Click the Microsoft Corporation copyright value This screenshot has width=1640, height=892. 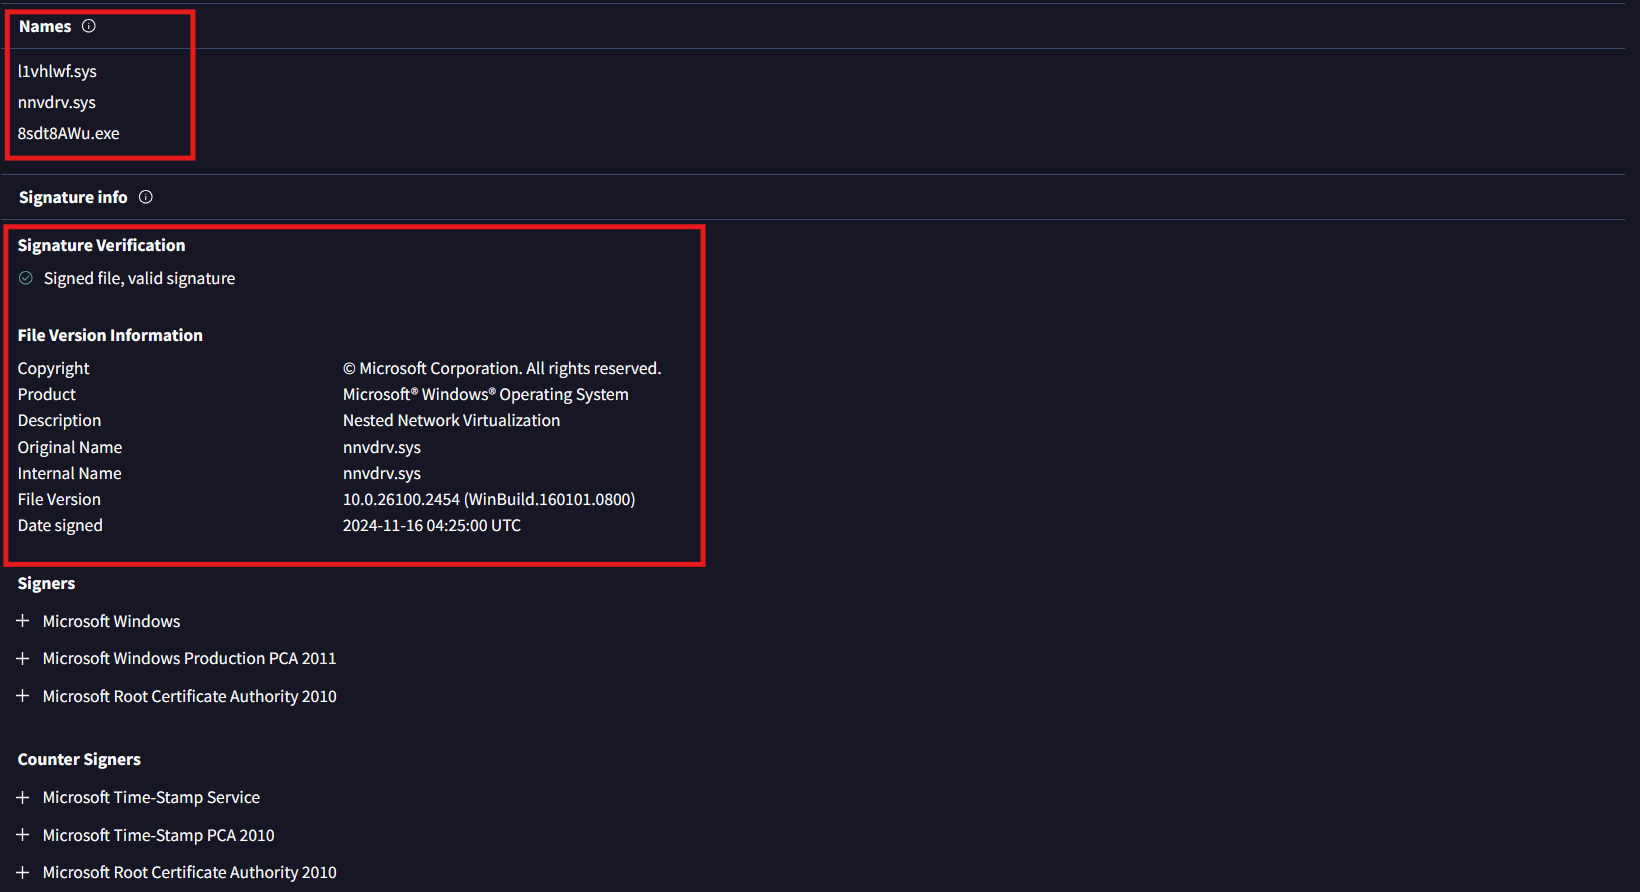tap(502, 368)
